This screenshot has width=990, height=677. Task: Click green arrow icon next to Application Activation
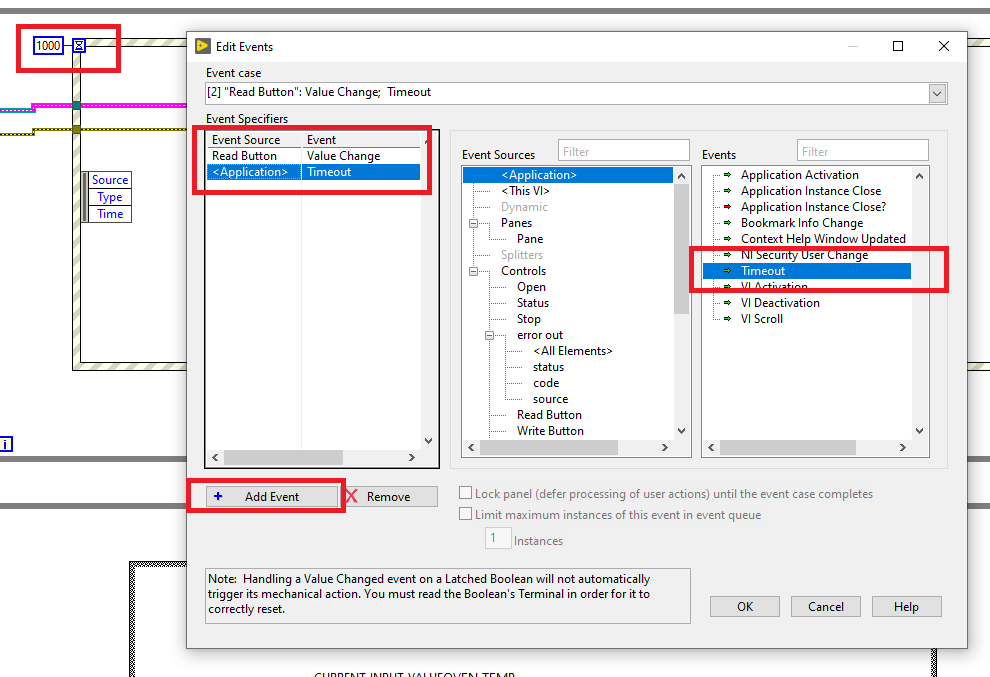pyautogui.click(x=727, y=174)
